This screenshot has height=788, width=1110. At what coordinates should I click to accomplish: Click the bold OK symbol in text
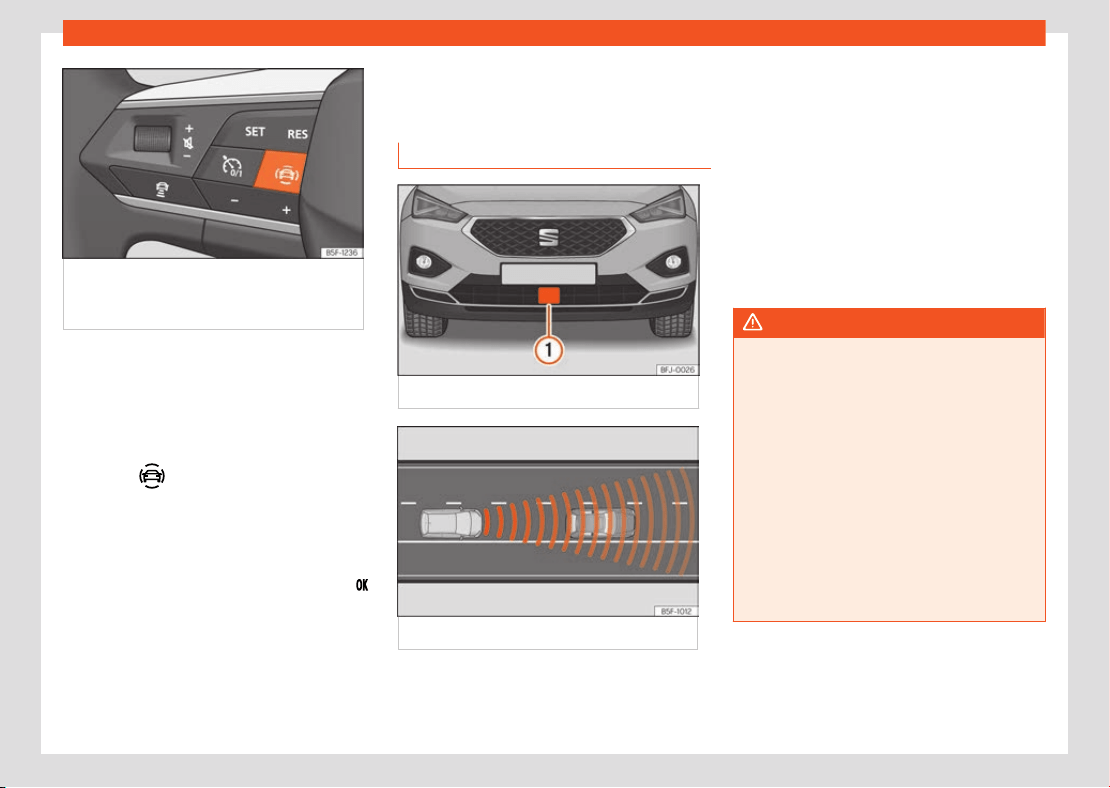[362, 585]
